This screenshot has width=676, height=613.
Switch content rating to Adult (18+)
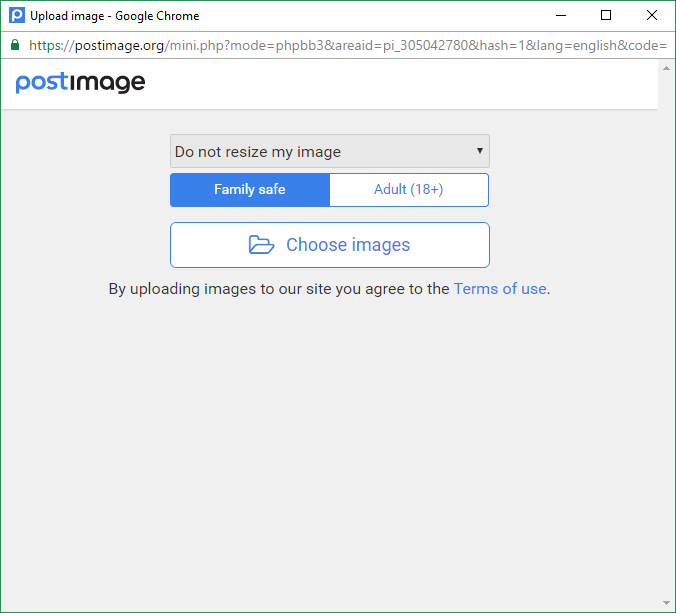(408, 189)
